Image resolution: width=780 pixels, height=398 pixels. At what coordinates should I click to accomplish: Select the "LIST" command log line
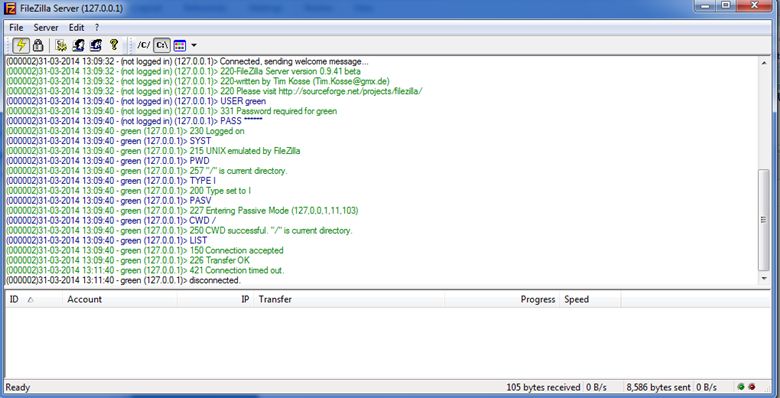(107, 240)
